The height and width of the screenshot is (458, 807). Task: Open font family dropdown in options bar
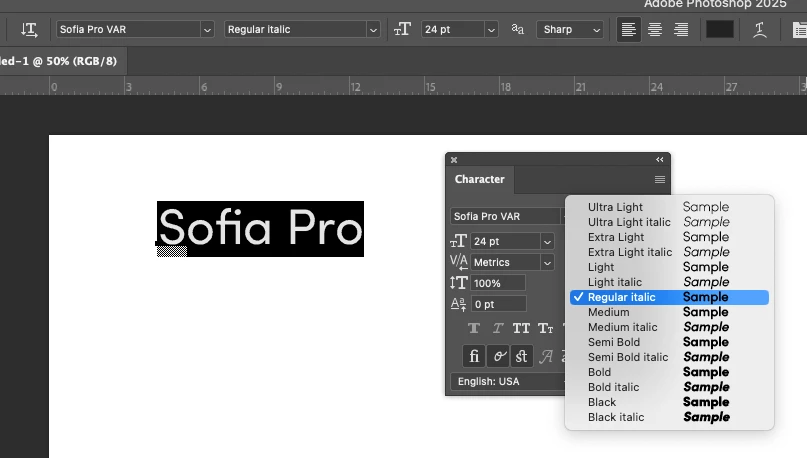207,30
